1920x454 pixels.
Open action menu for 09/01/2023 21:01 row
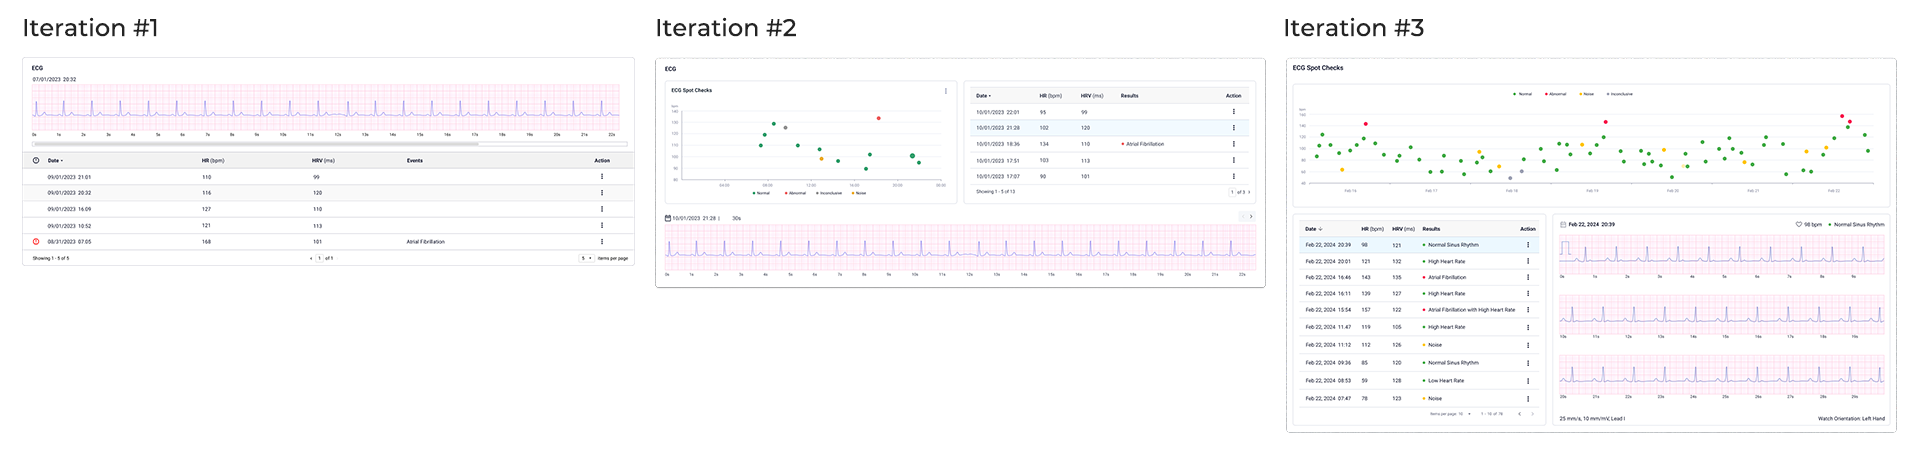[x=602, y=177]
